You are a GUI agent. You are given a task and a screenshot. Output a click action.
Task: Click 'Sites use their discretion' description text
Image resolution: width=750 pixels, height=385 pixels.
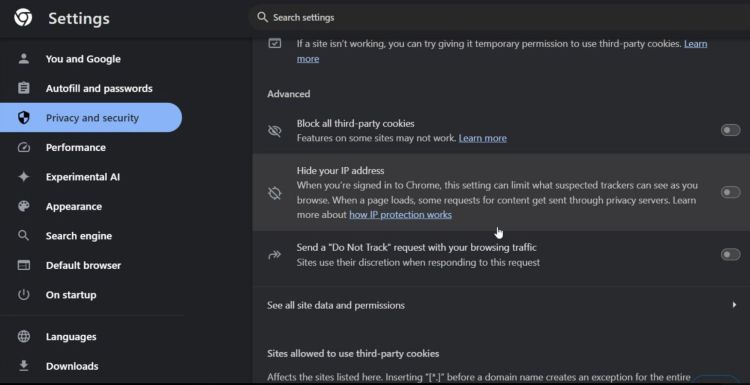coord(418,263)
